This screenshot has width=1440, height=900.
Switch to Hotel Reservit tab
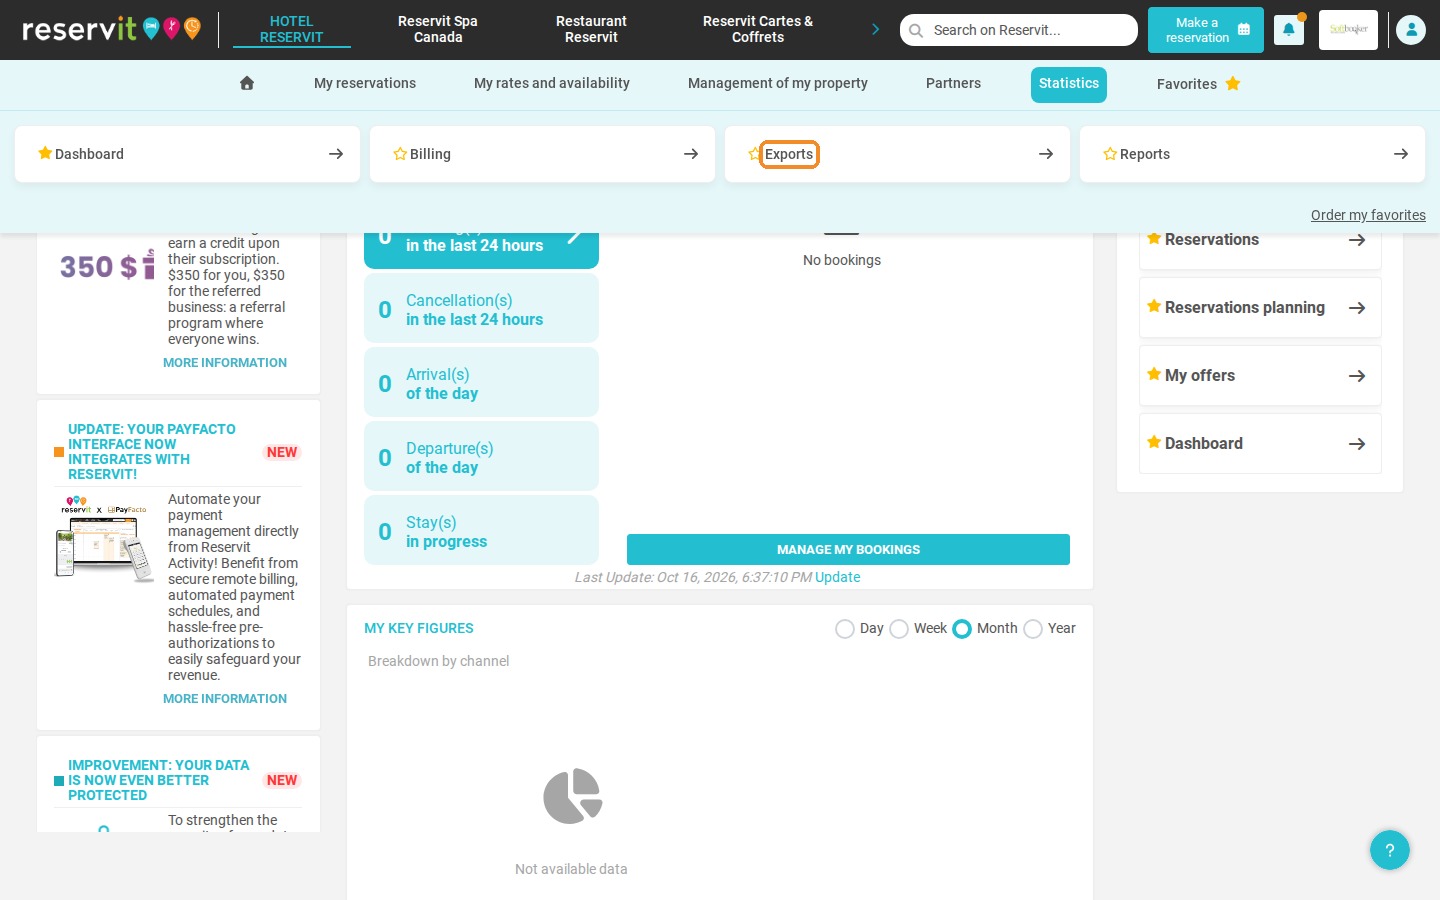[292, 29]
